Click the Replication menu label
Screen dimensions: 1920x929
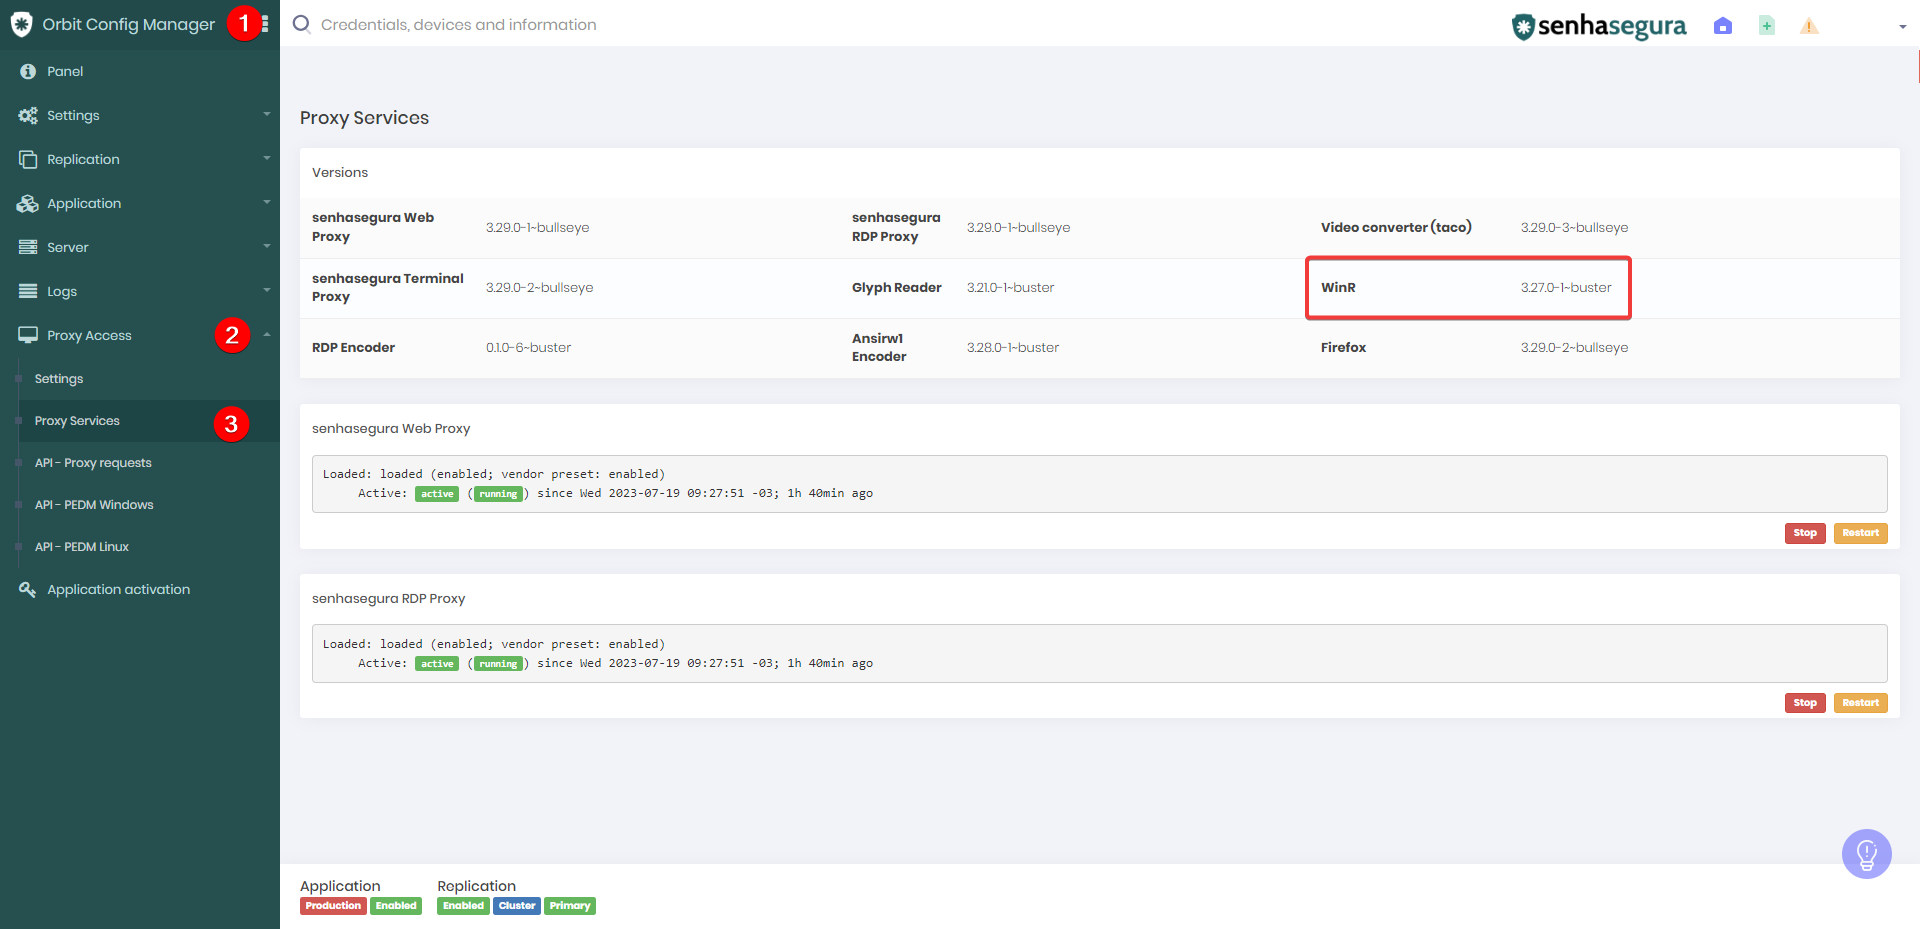click(x=83, y=159)
